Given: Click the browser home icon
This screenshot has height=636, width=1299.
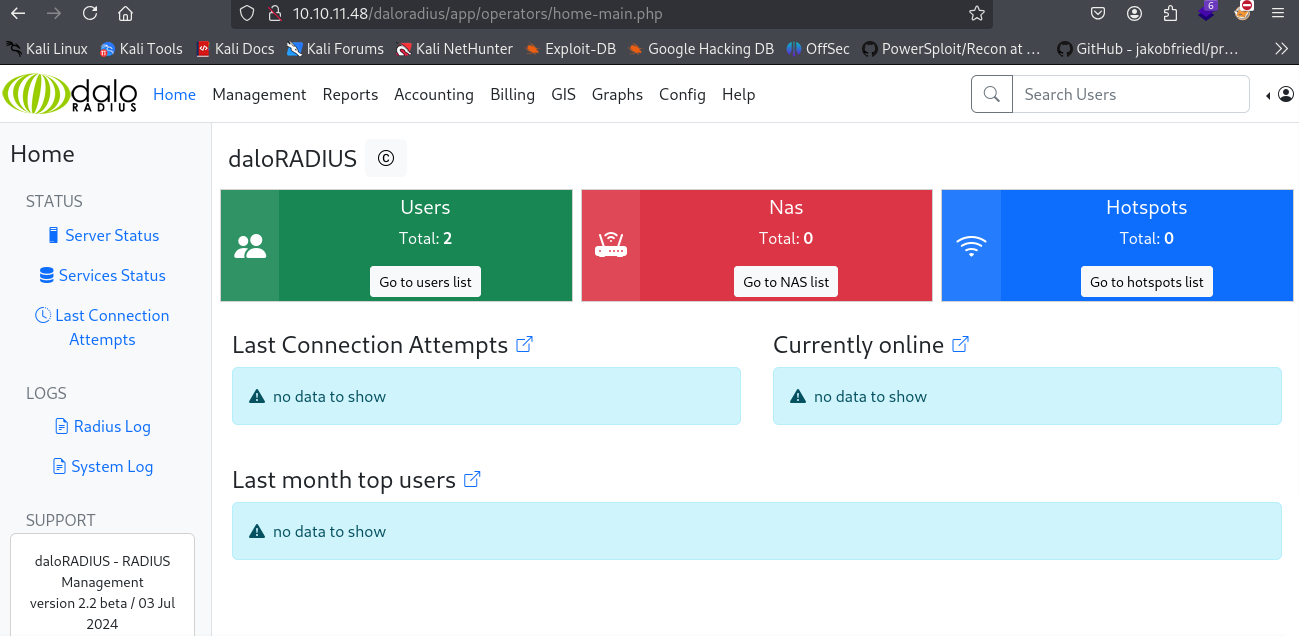Looking at the screenshot, I should (x=125, y=14).
